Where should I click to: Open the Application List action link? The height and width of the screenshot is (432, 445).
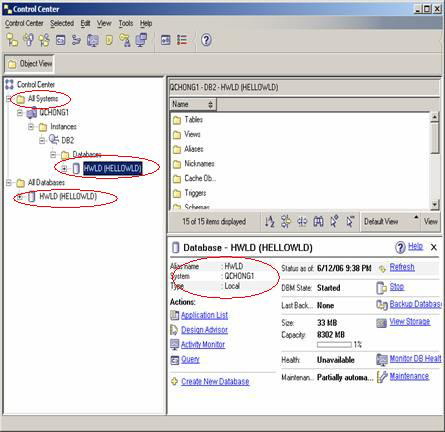coord(204,315)
